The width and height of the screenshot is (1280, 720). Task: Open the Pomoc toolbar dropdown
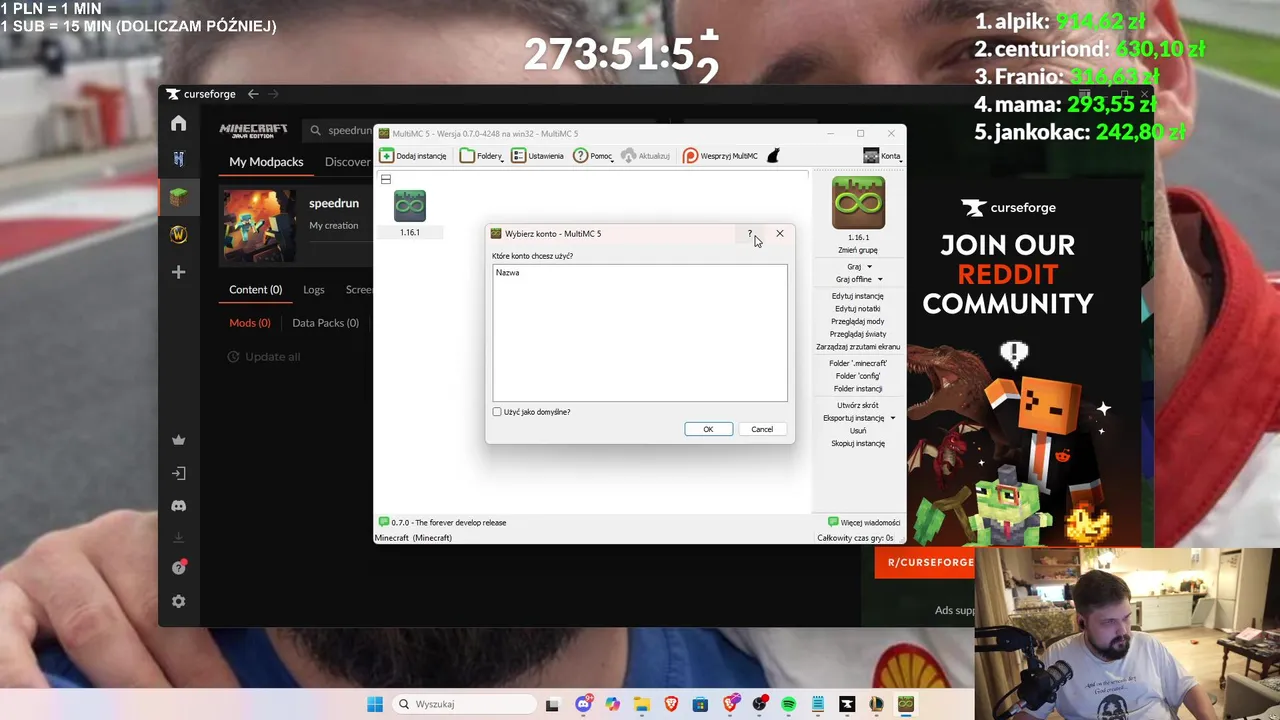tap(593, 156)
